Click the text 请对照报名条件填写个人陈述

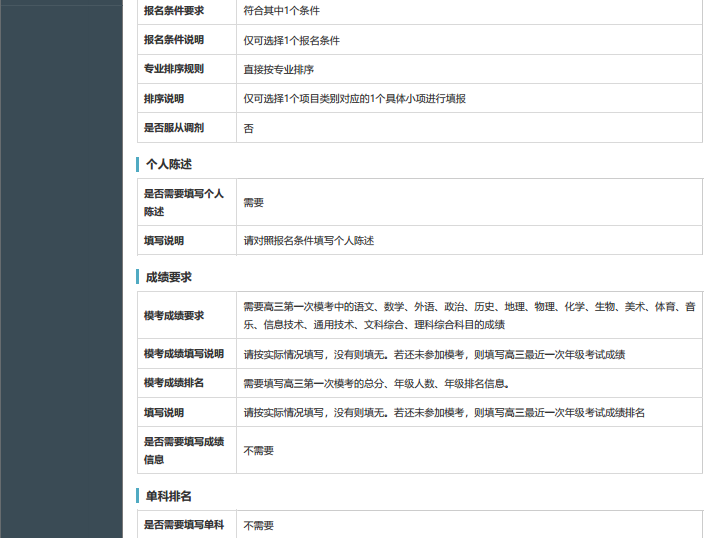coord(309,241)
